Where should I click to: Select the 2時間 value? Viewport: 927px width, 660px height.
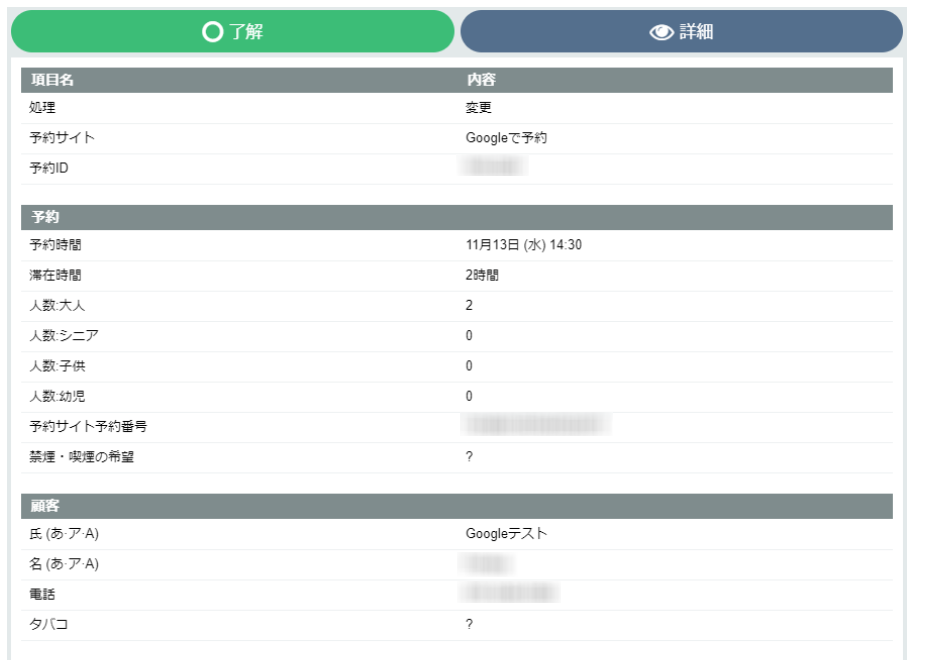482,275
